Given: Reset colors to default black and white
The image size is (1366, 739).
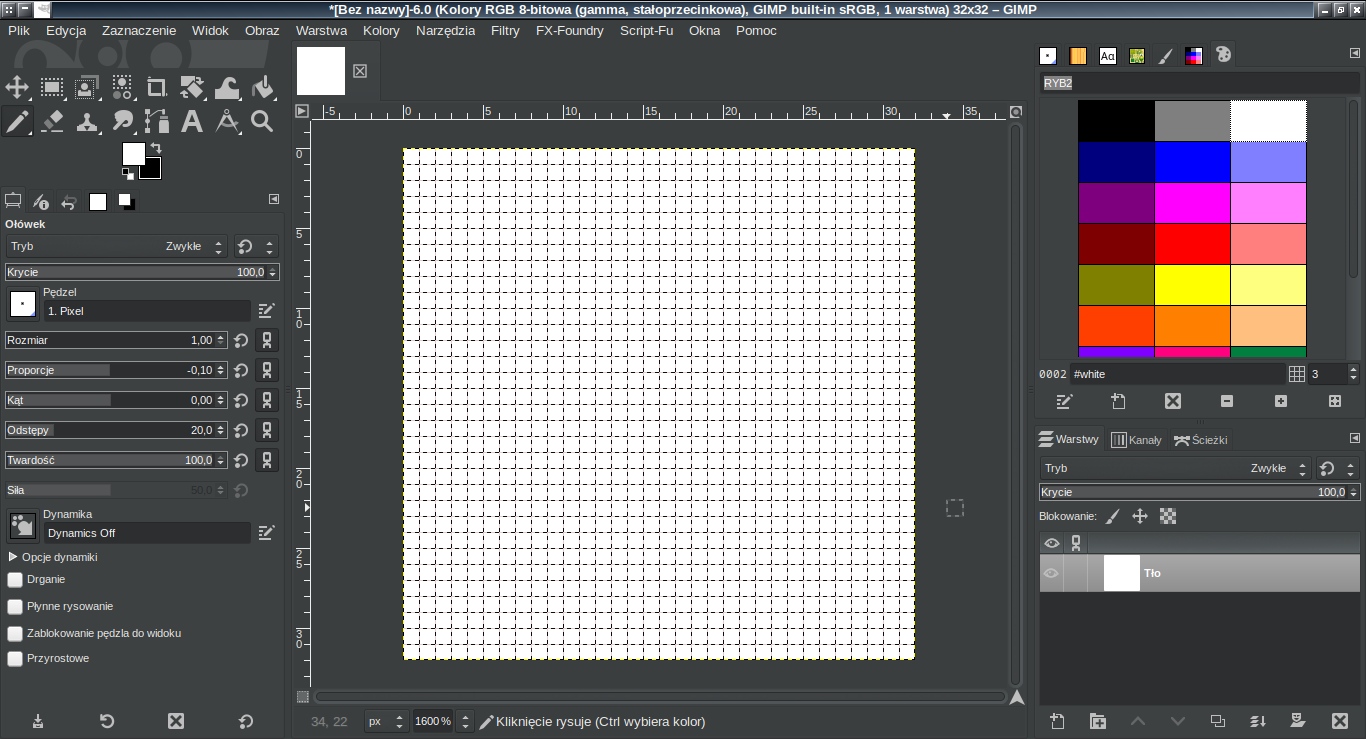Looking at the screenshot, I should (x=128, y=174).
